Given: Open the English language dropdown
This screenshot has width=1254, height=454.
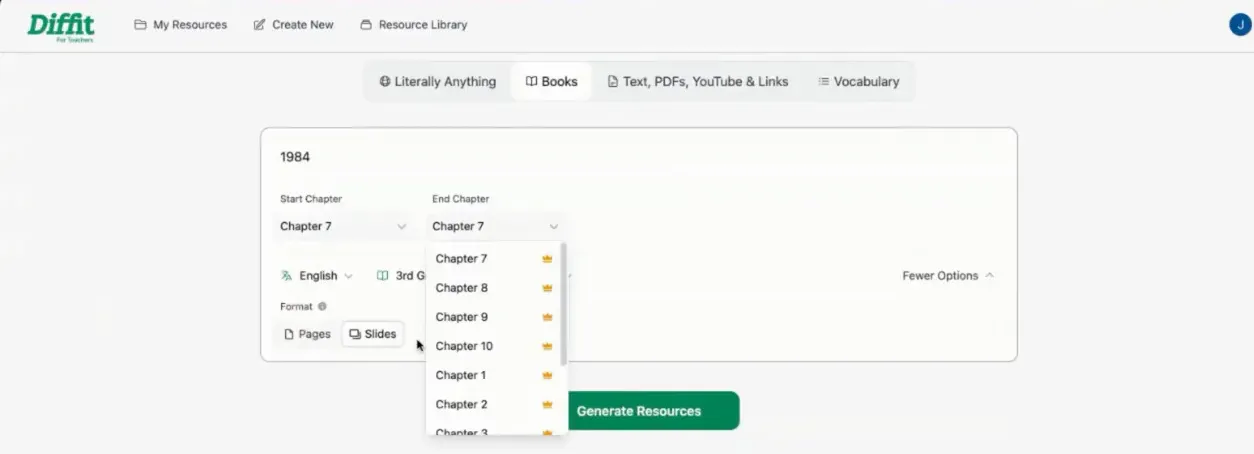Looking at the screenshot, I should point(317,276).
